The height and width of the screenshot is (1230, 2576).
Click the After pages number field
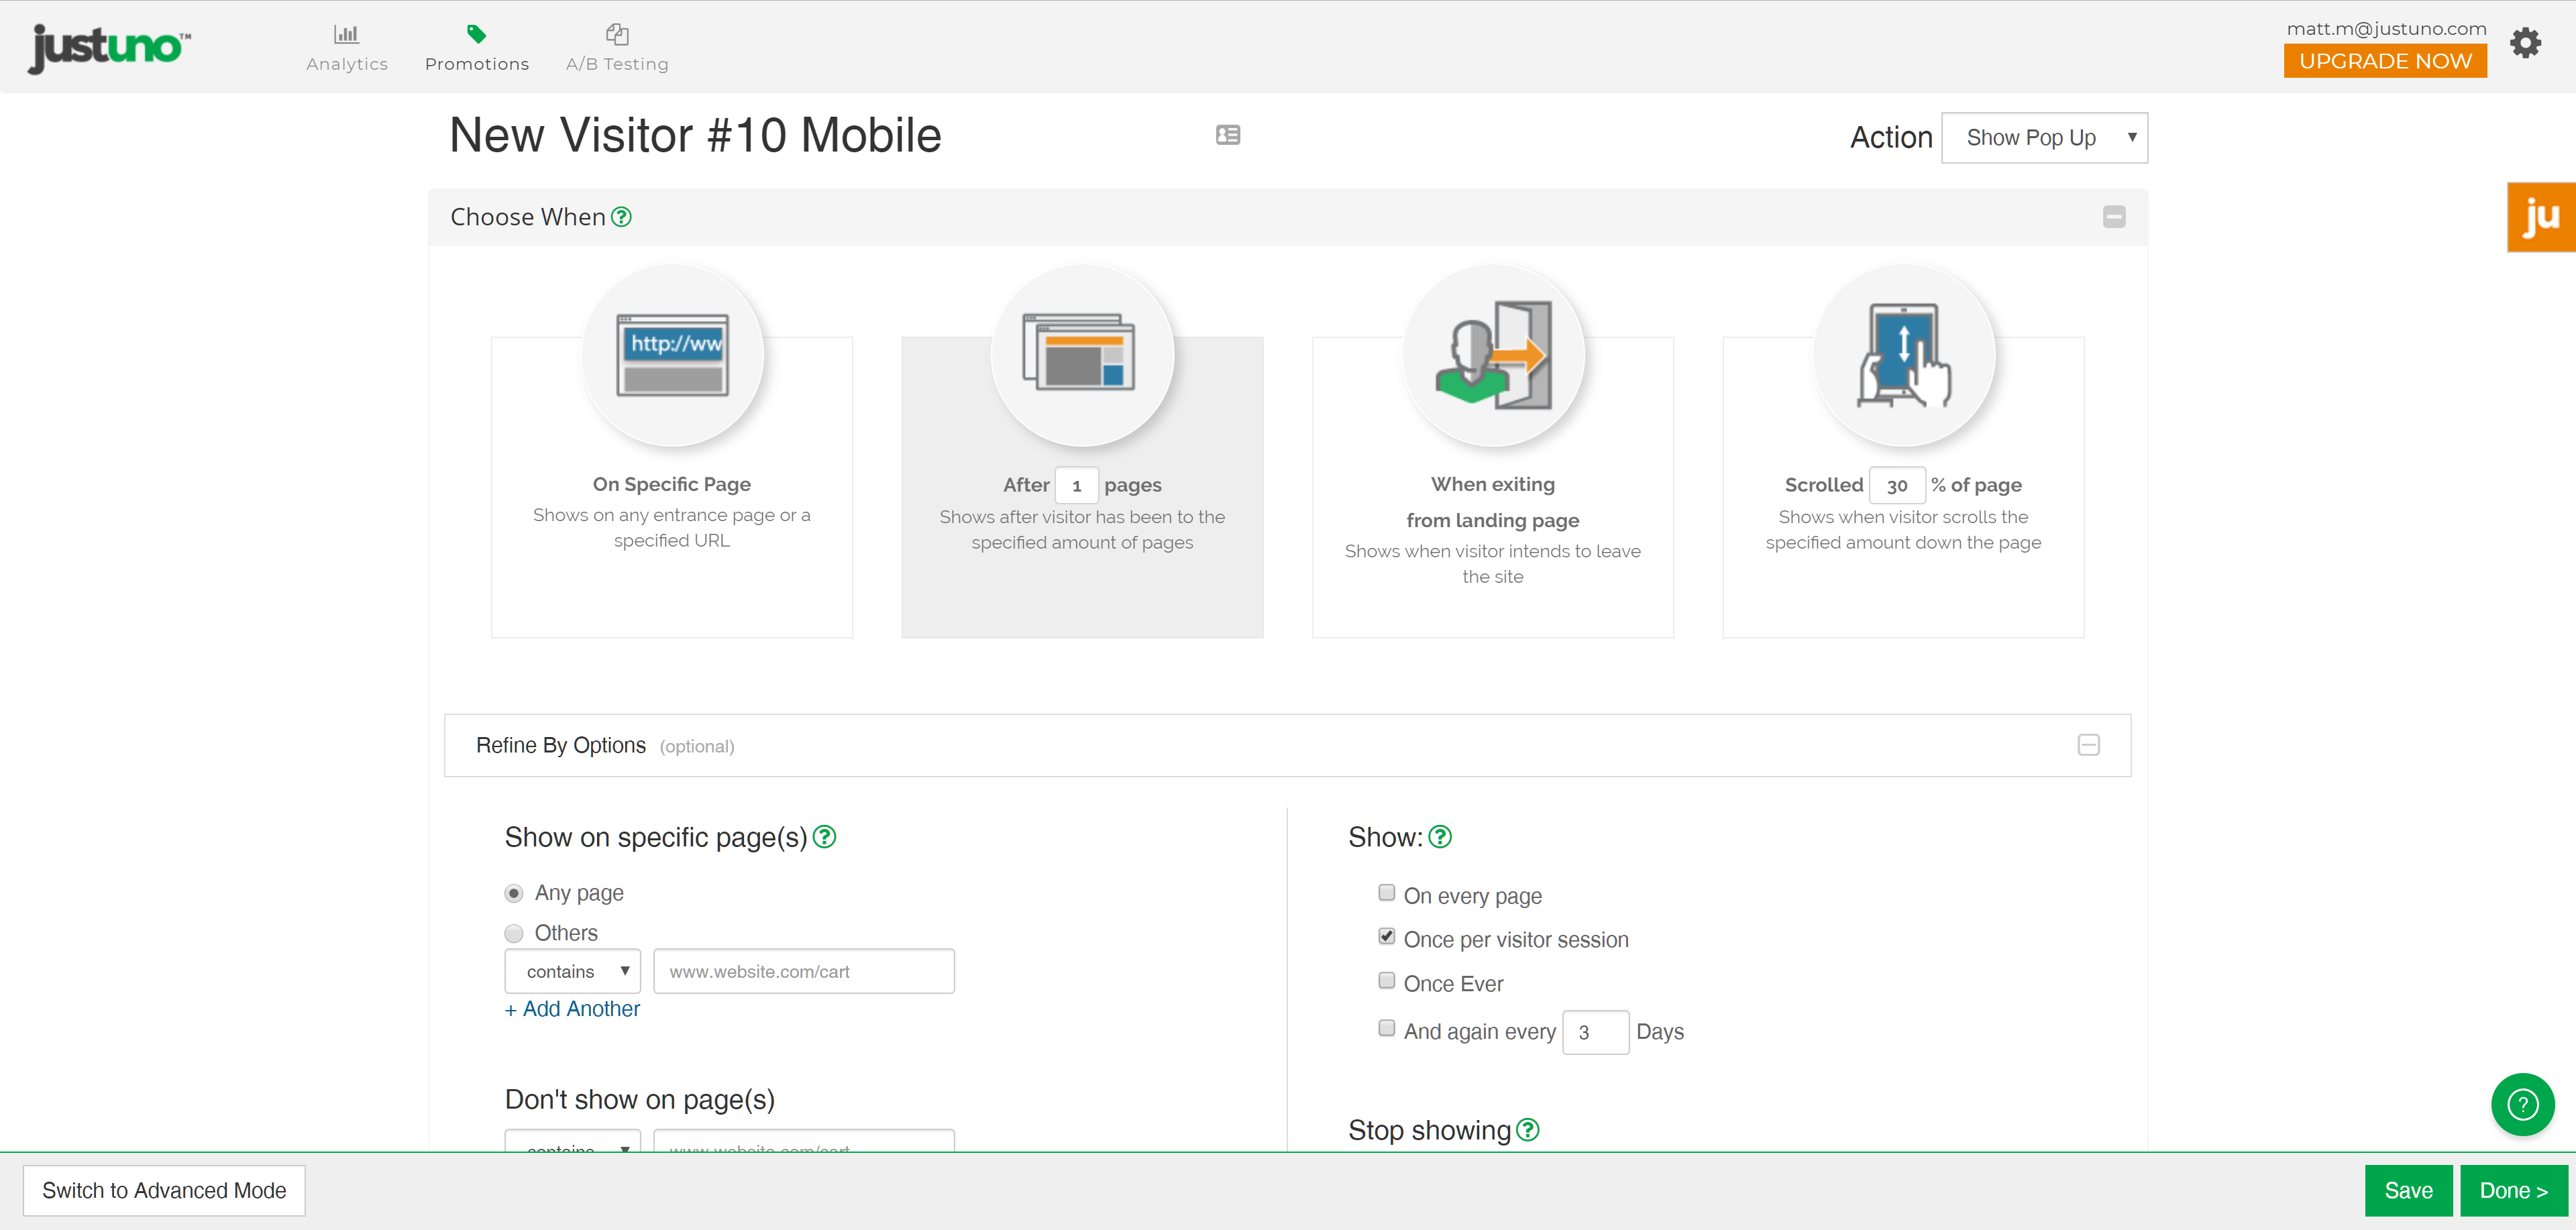[1077, 486]
